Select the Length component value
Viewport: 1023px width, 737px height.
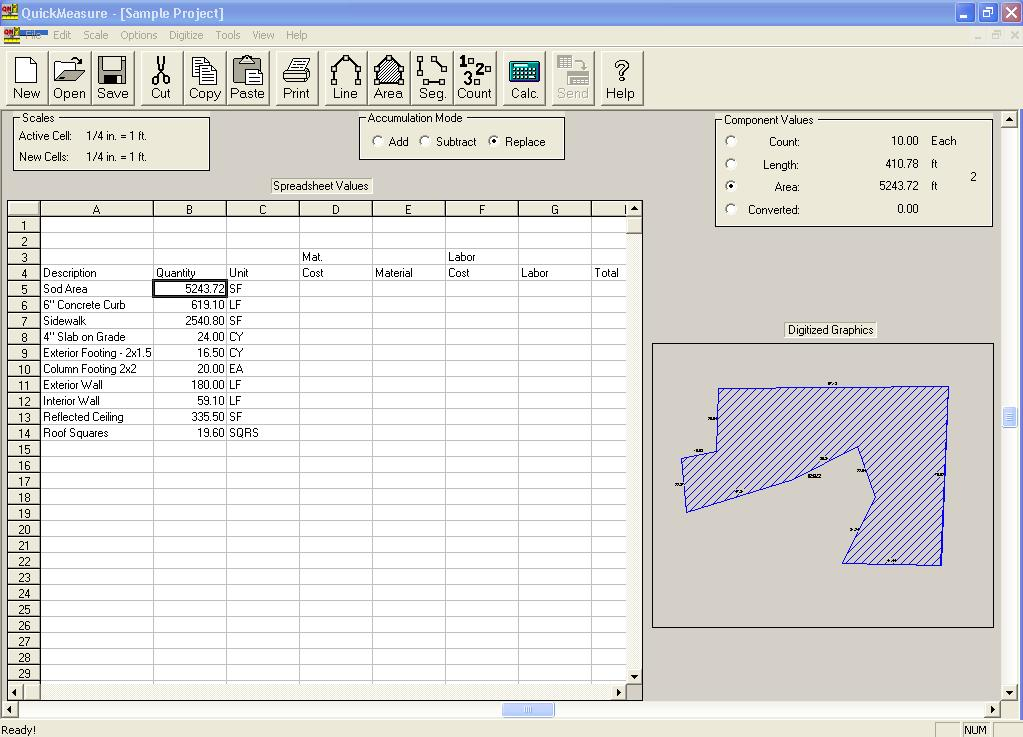click(729, 164)
